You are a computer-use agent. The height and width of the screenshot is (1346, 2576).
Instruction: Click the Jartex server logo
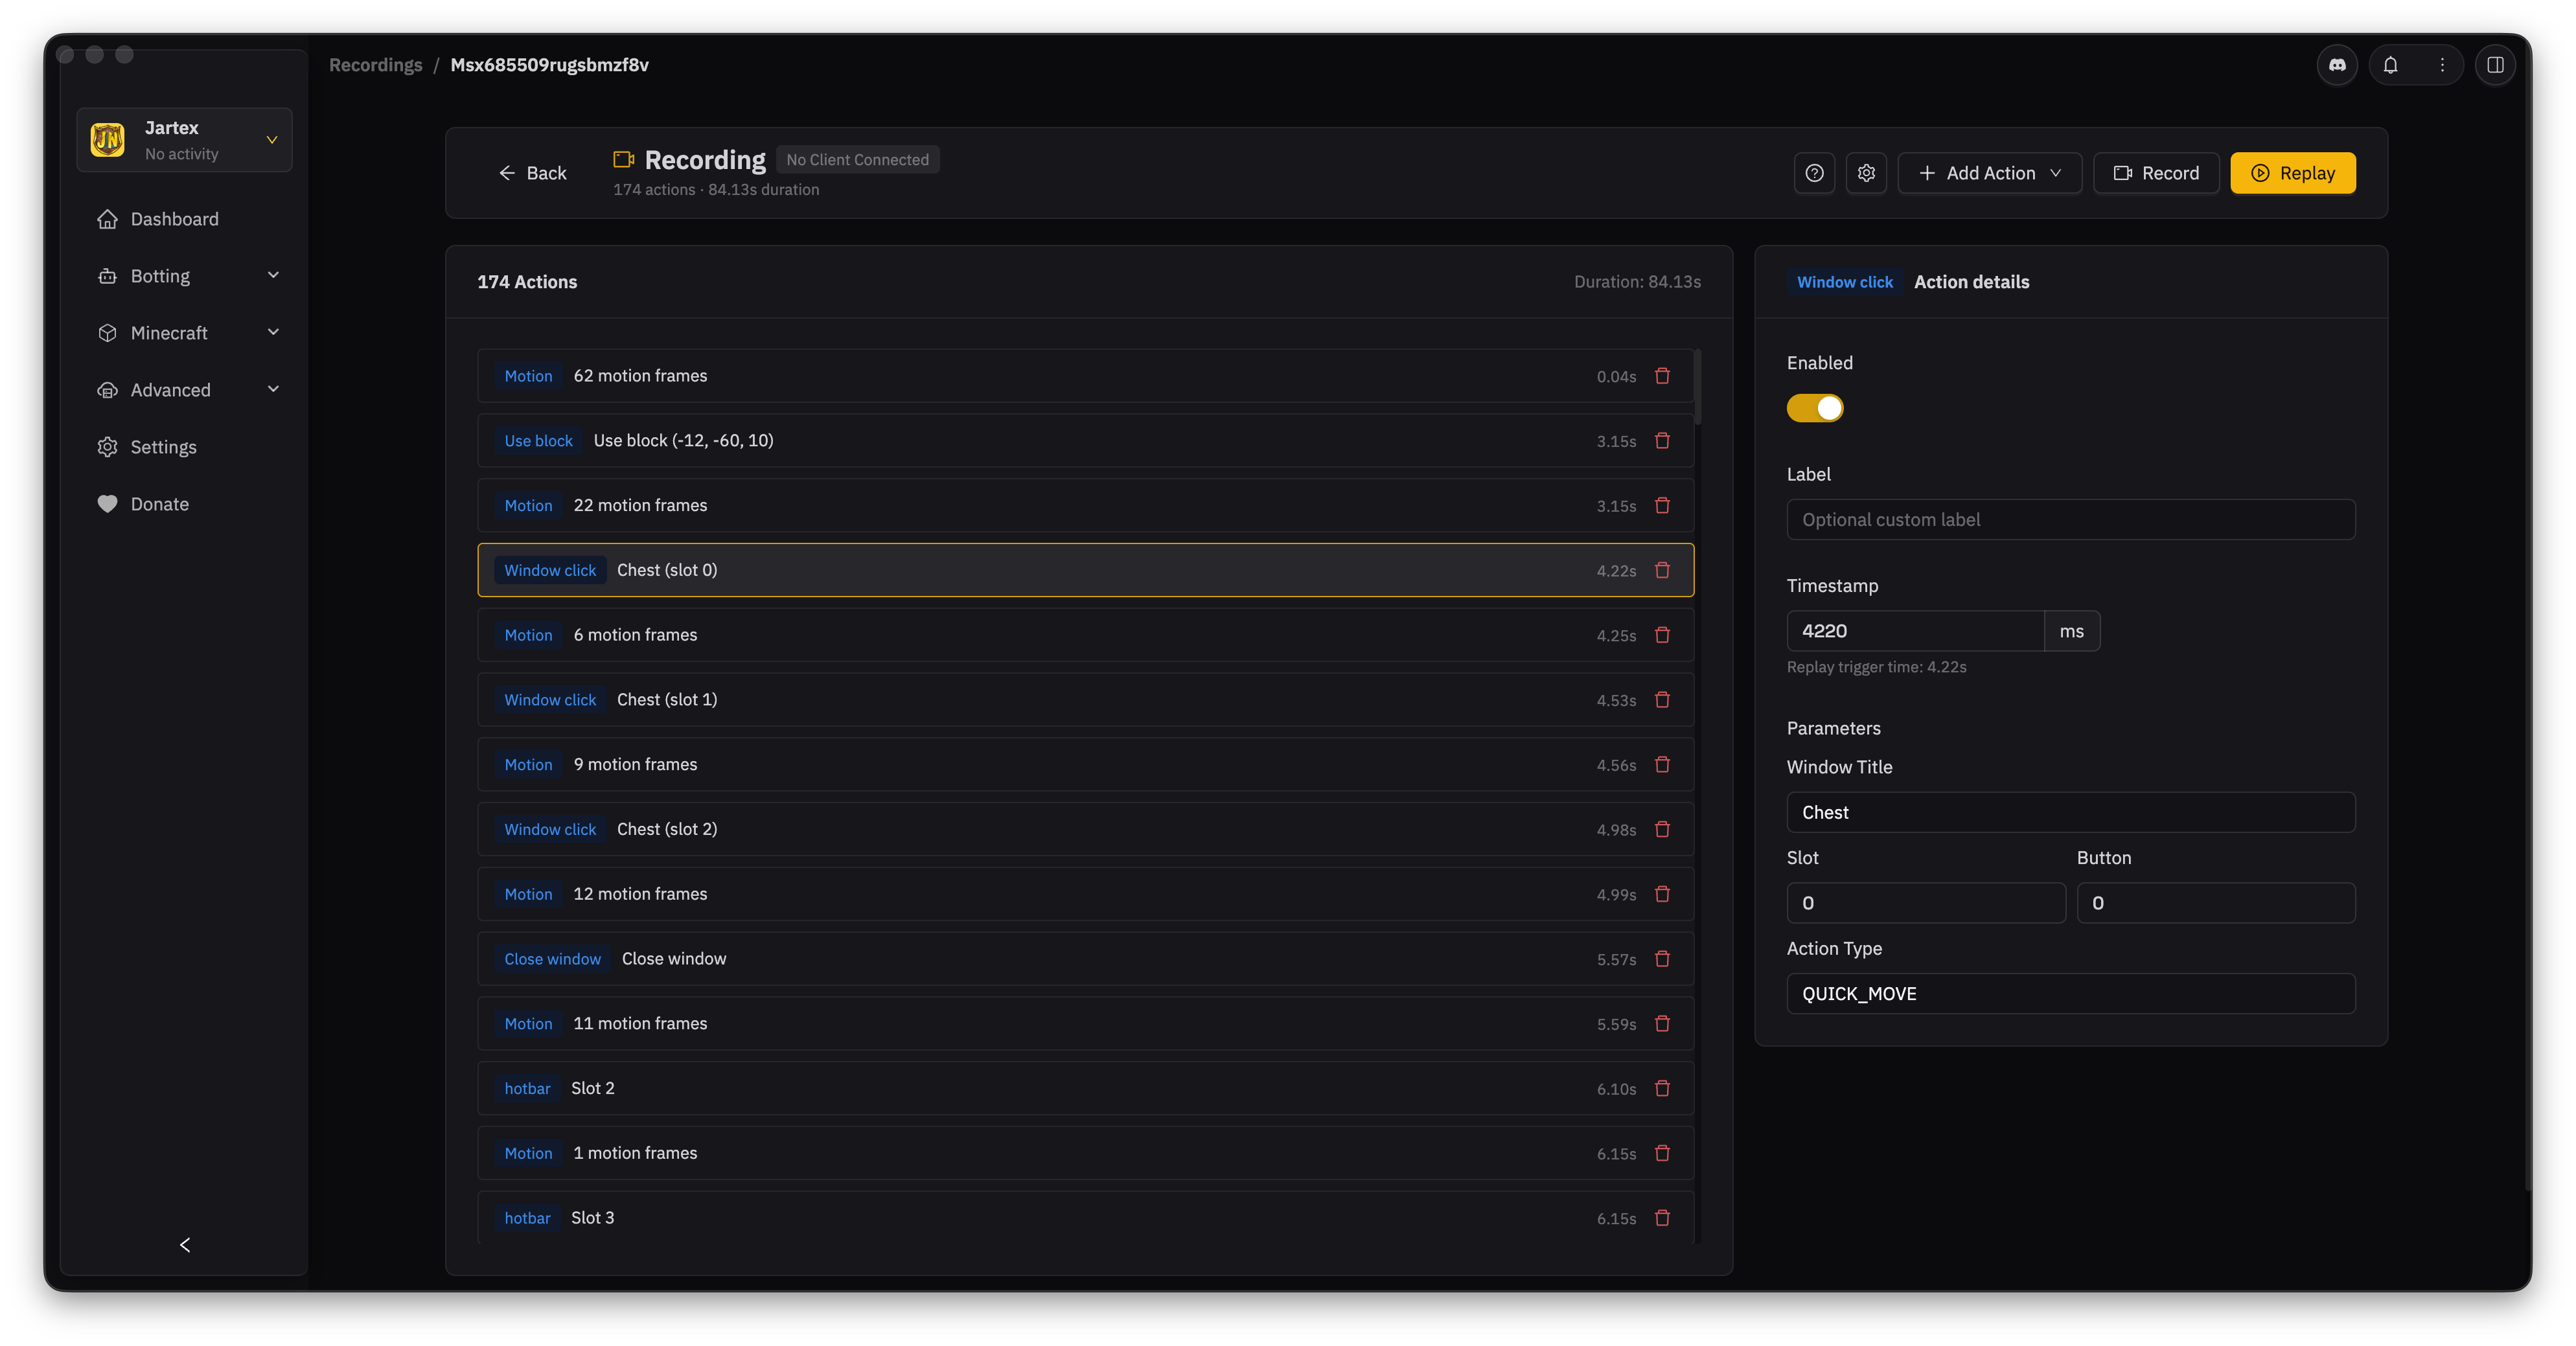coord(108,140)
